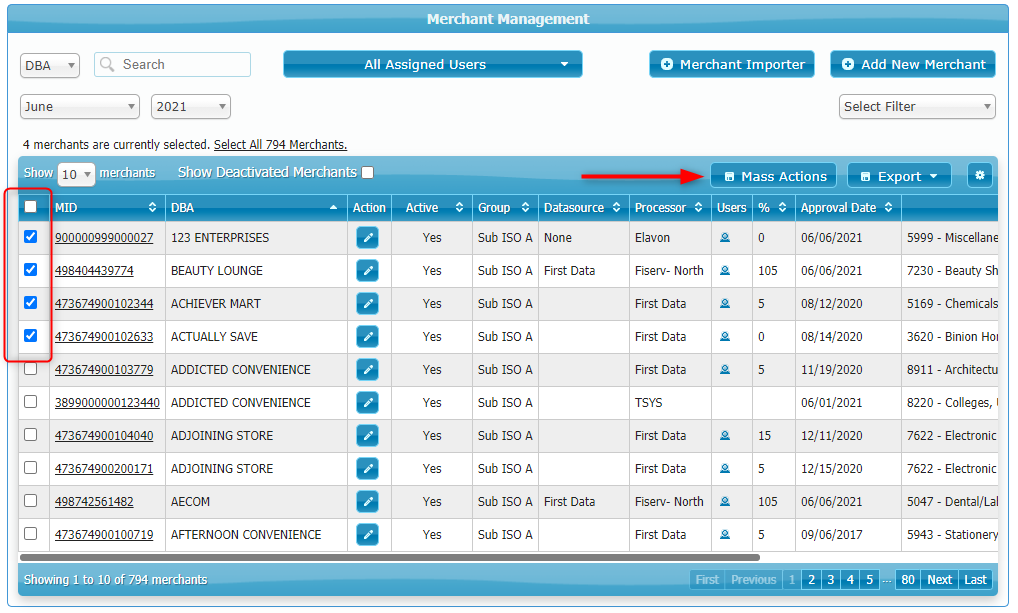Screen dimensions: 1018x613
Task: Uncheck 123 ENTERPRISES row checkbox
Action: pyautogui.click(x=31, y=236)
